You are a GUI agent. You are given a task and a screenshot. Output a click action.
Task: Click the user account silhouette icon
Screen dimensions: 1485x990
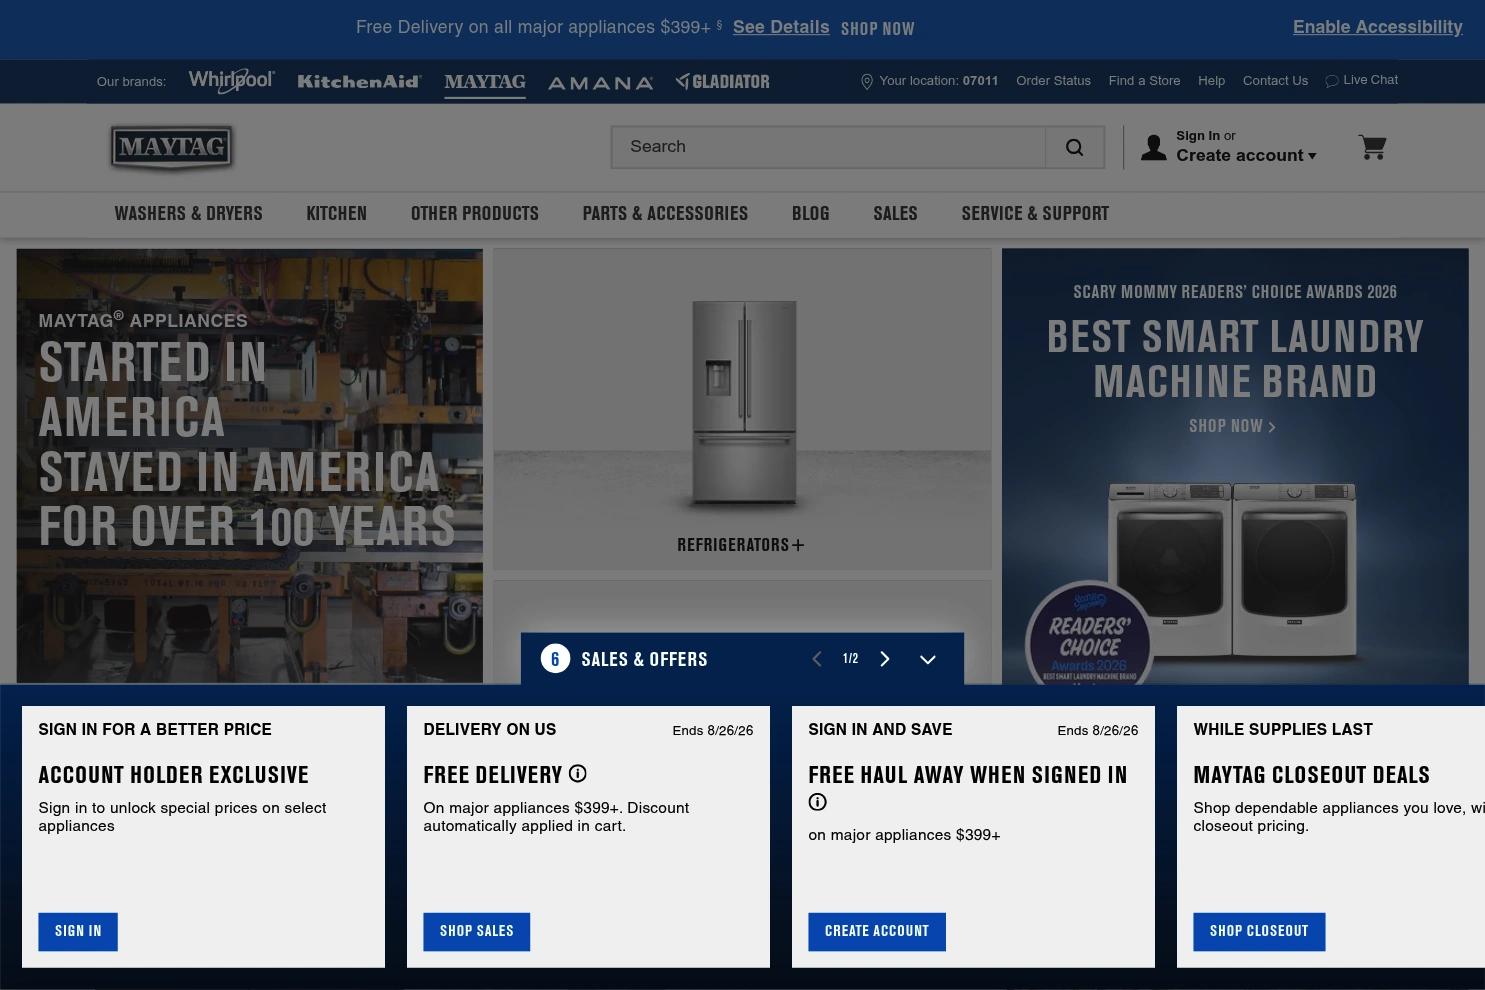[x=1154, y=147]
